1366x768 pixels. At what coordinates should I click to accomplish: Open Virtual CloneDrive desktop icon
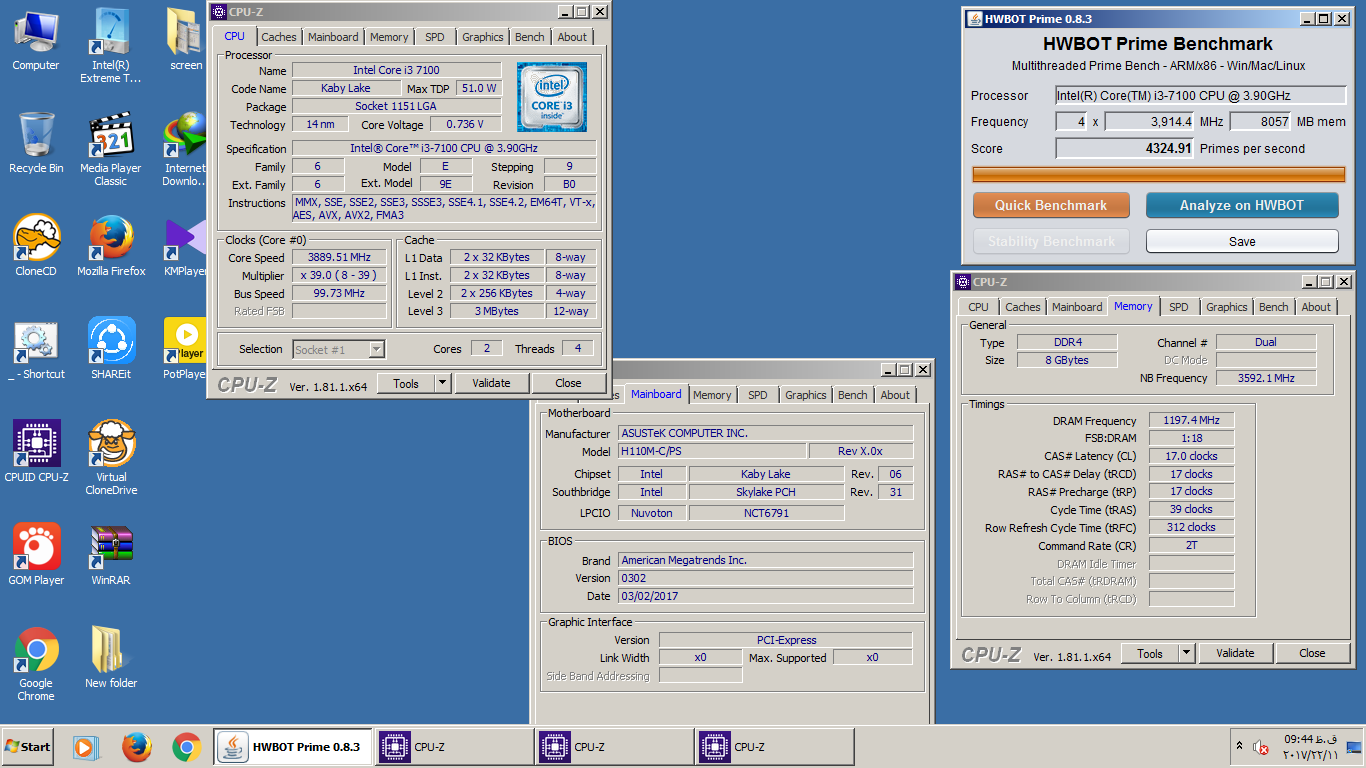pyautogui.click(x=111, y=459)
